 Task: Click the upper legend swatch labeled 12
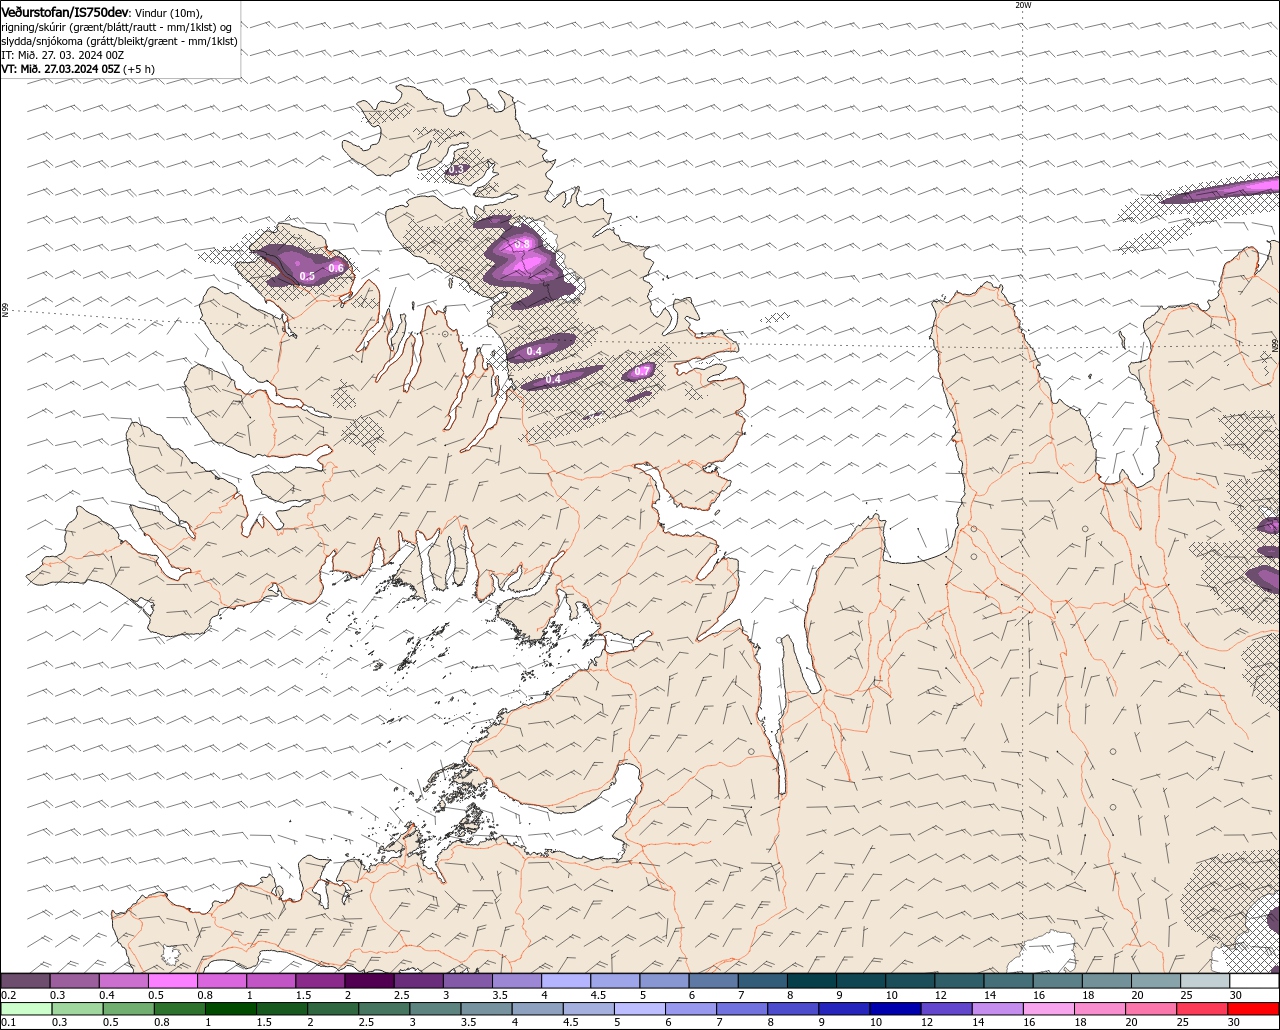click(960, 981)
